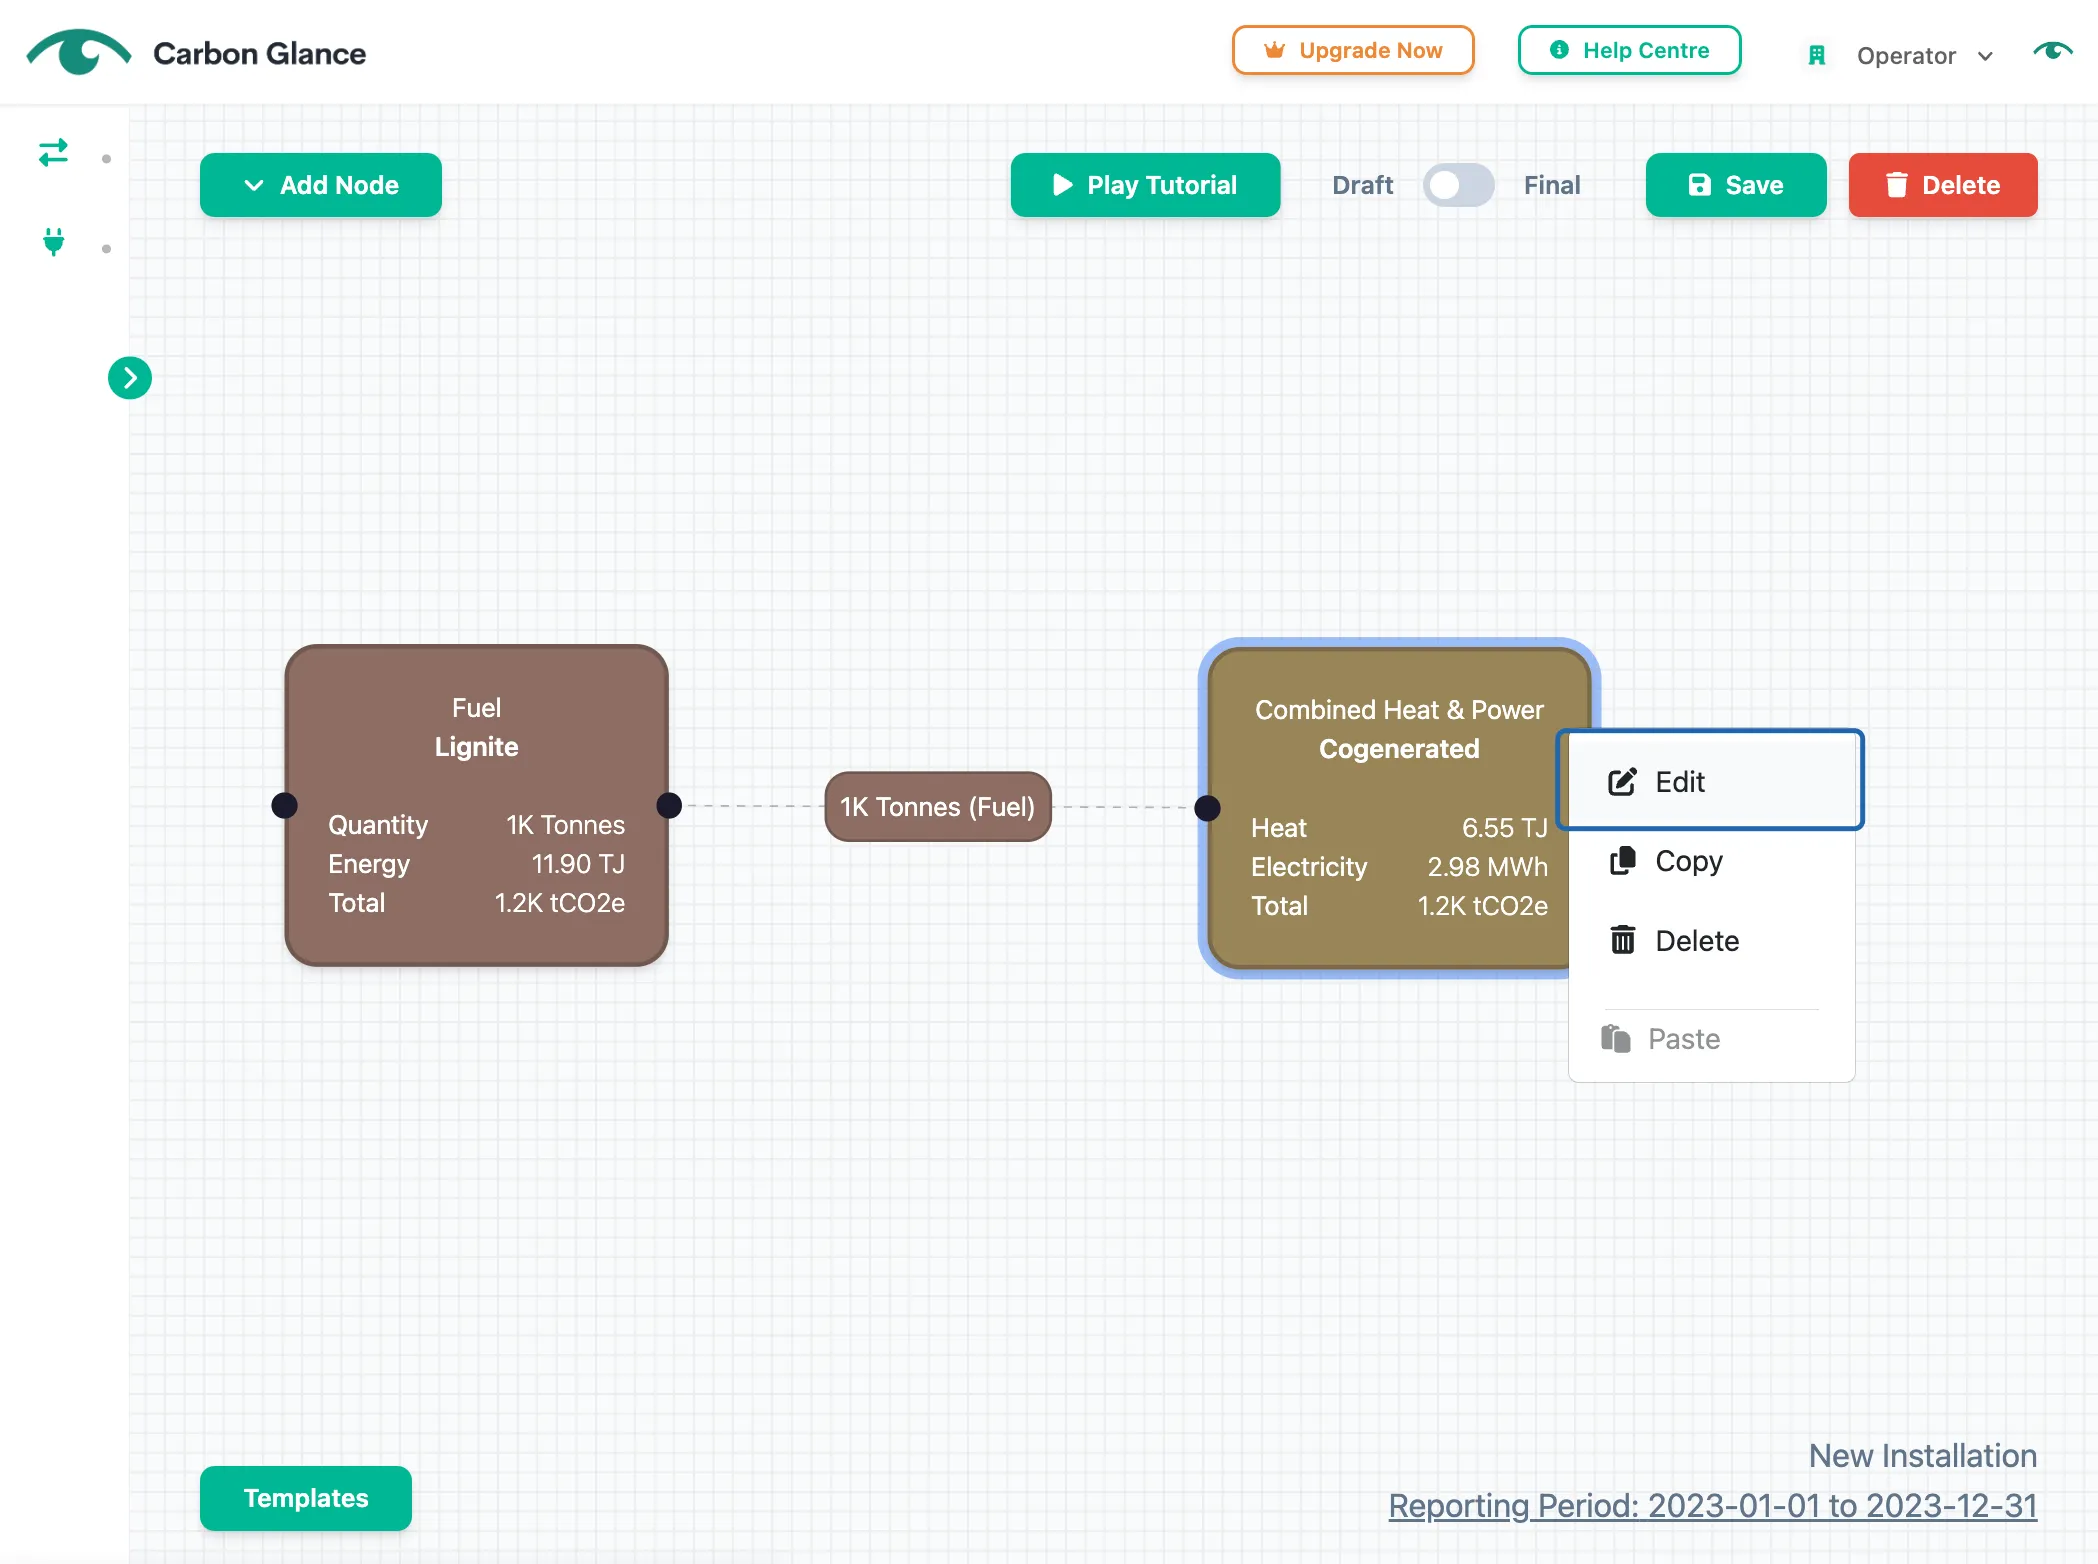The image size is (2098, 1564).
Task: Click the 11.90 TJ energy value
Action: click(x=578, y=864)
